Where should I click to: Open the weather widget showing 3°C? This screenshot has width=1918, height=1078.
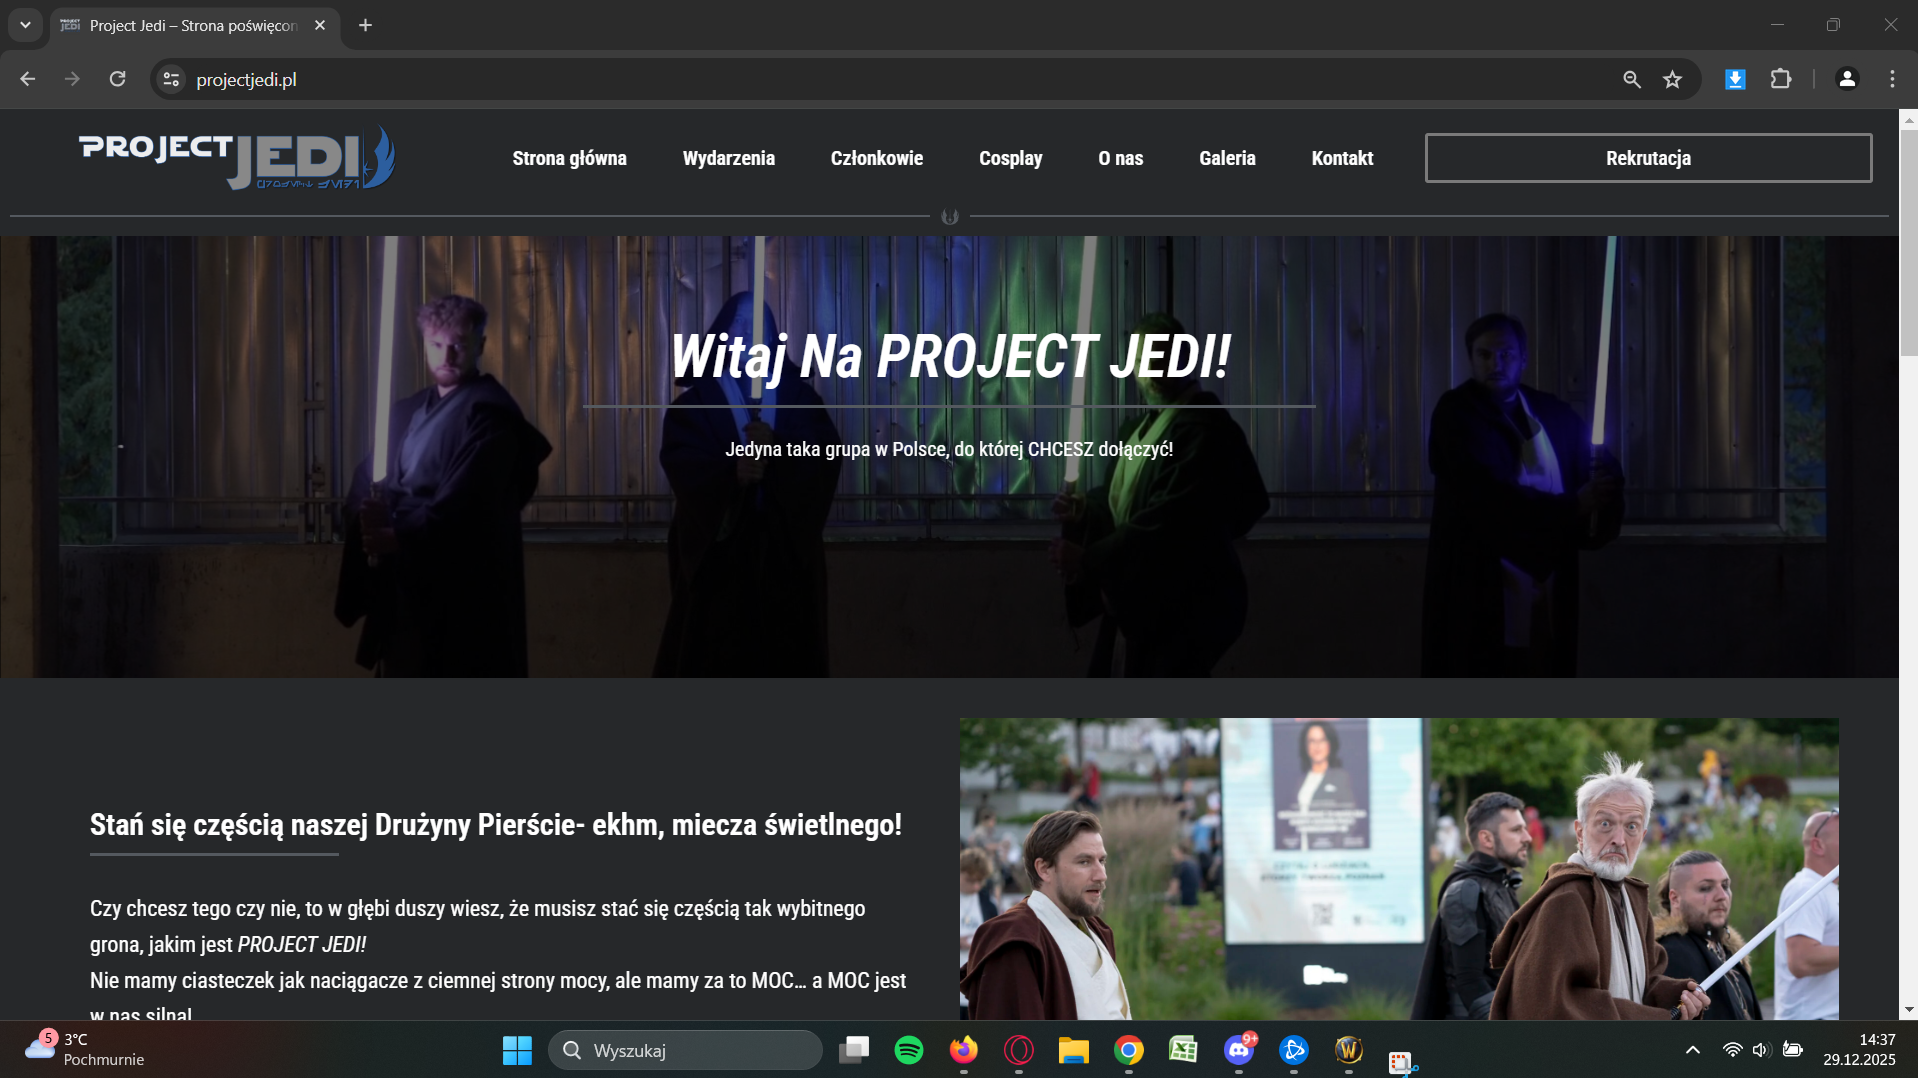85,1050
